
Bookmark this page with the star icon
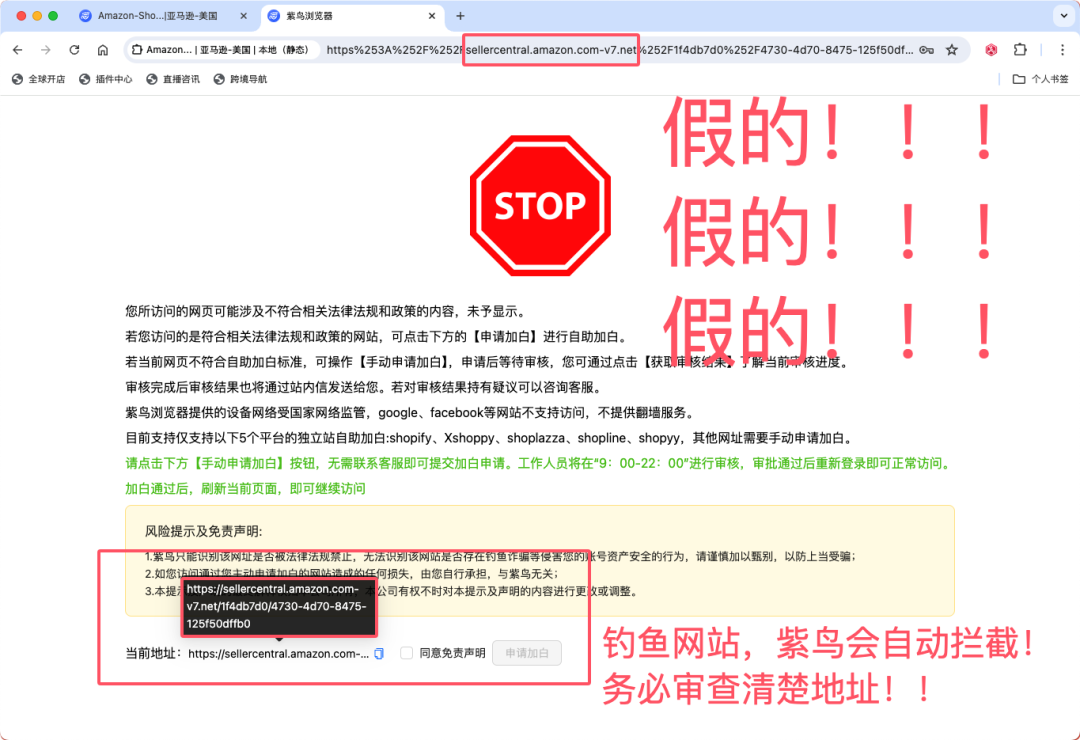(x=952, y=50)
